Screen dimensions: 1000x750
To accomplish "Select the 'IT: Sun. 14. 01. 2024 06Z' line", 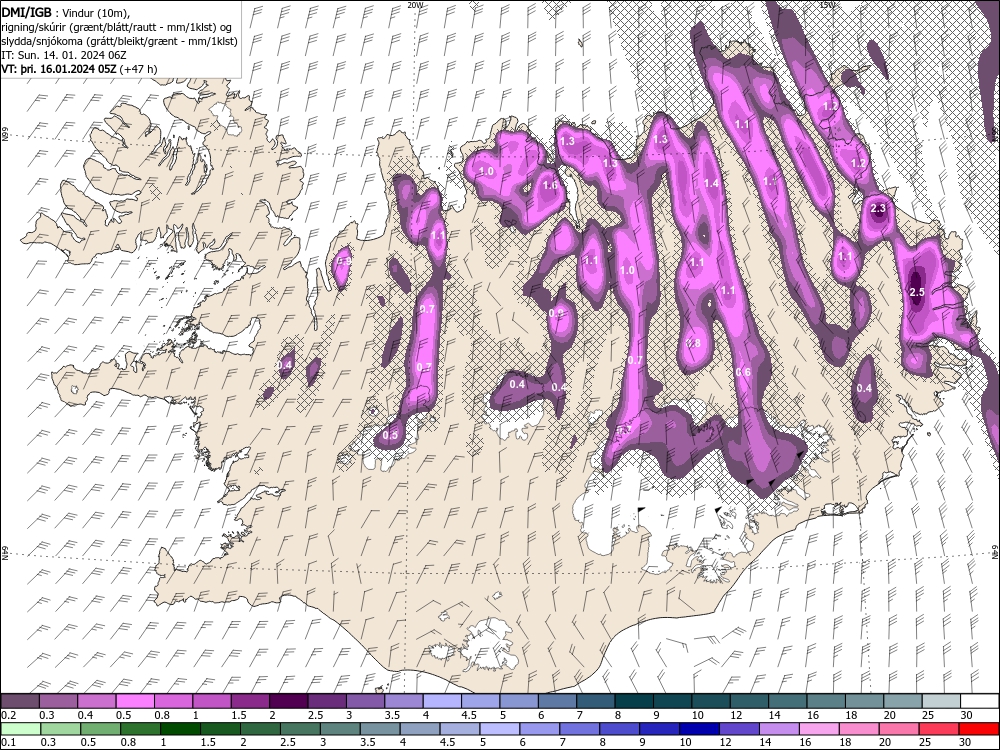I will coord(64,55).
